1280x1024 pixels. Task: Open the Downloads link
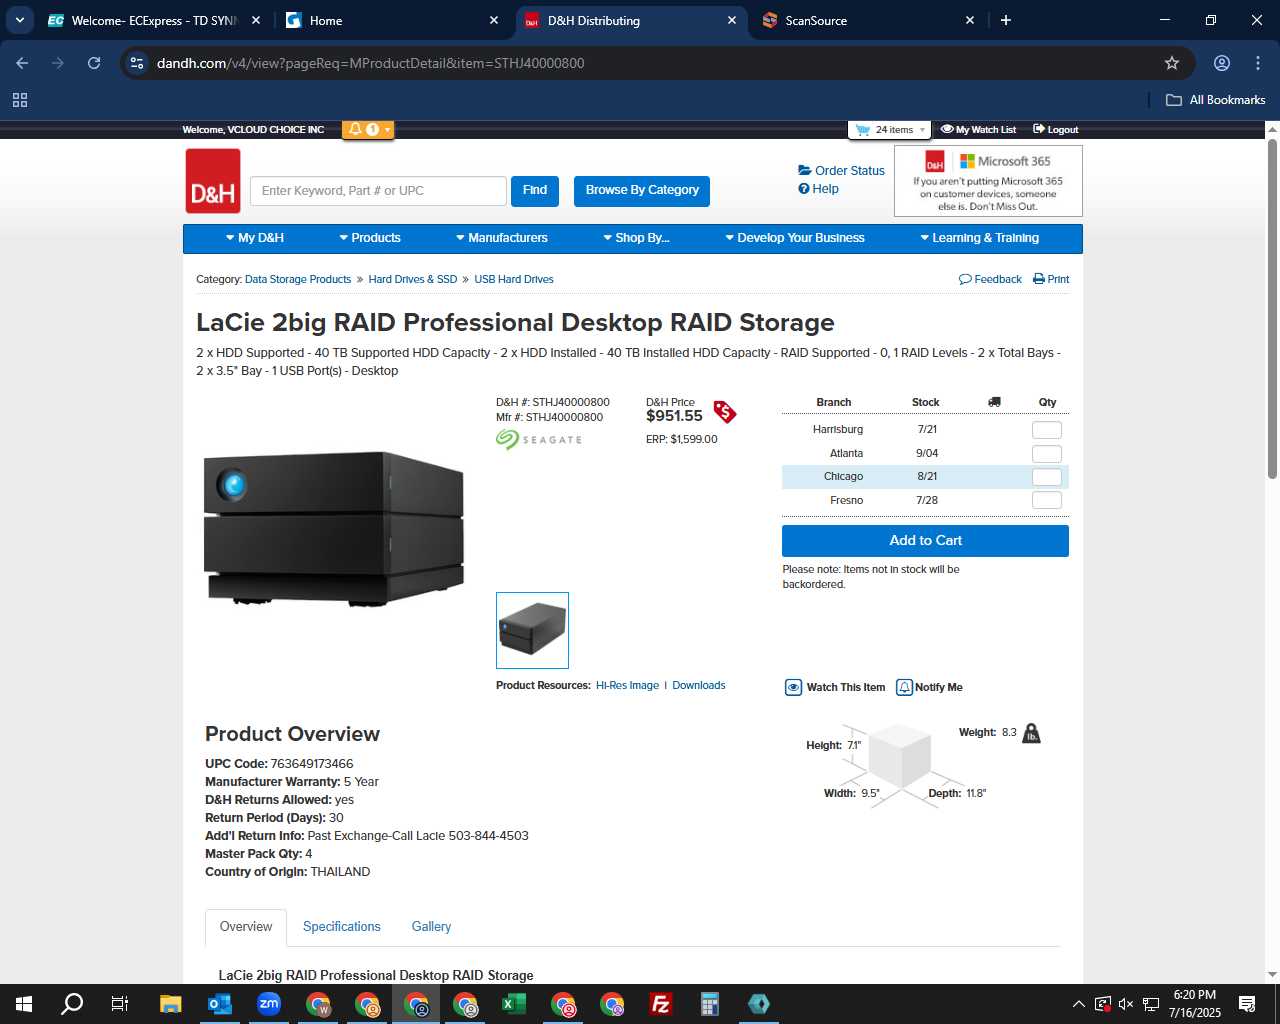pos(699,686)
